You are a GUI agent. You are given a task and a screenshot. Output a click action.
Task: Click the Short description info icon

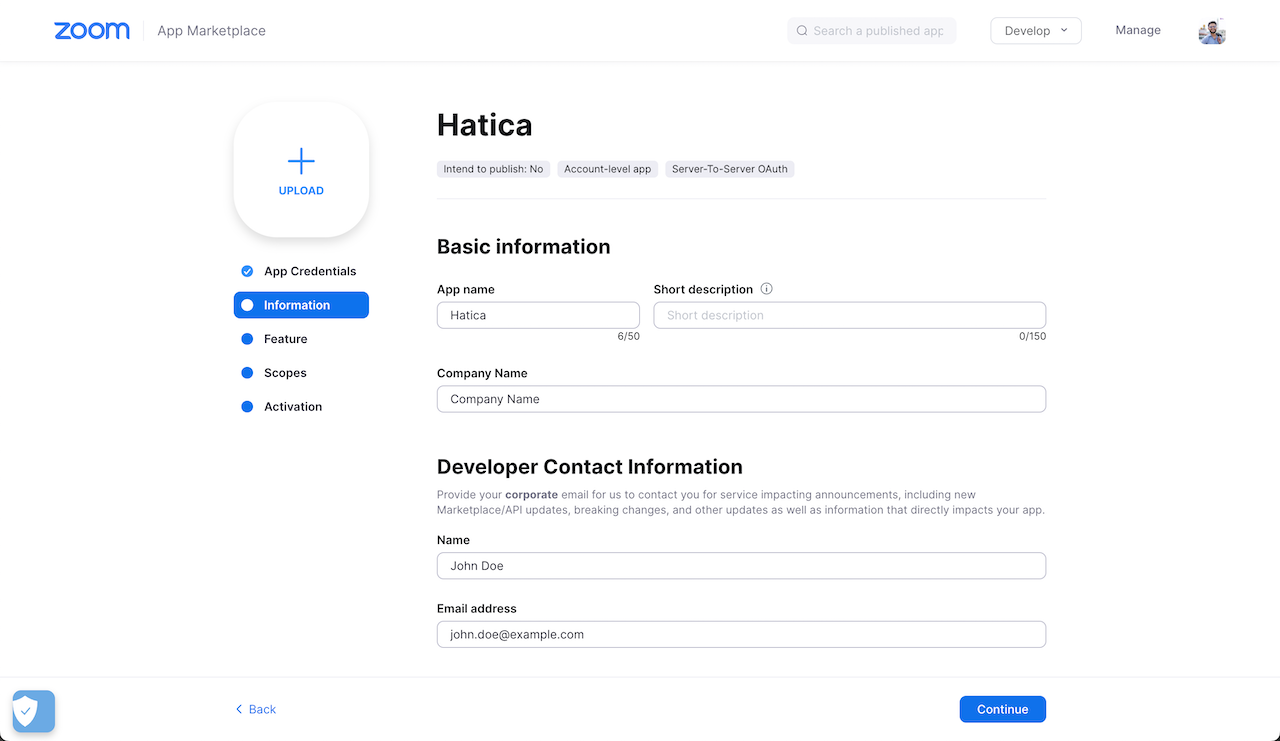pyautogui.click(x=767, y=289)
